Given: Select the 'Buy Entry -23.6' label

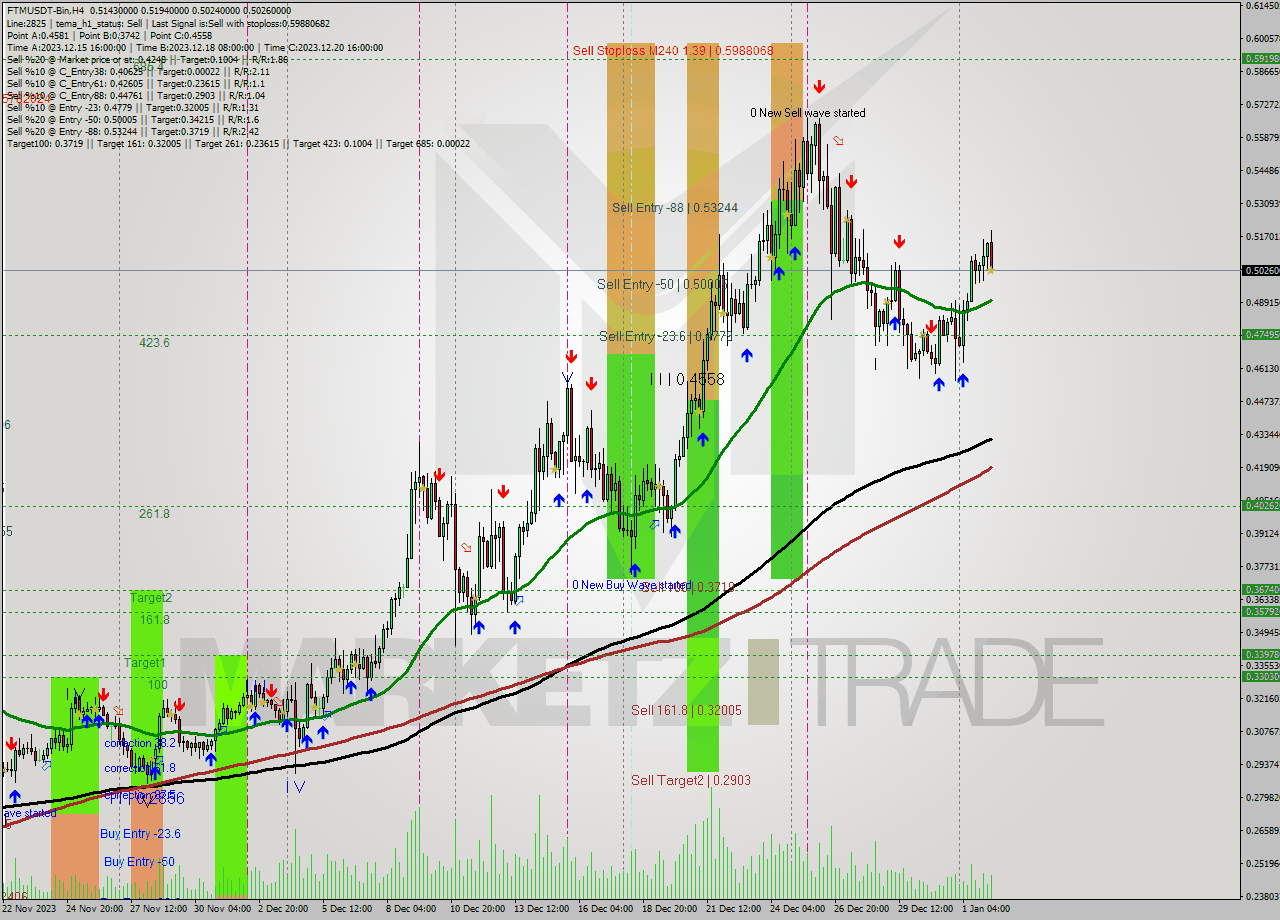Looking at the screenshot, I should 141,833.
